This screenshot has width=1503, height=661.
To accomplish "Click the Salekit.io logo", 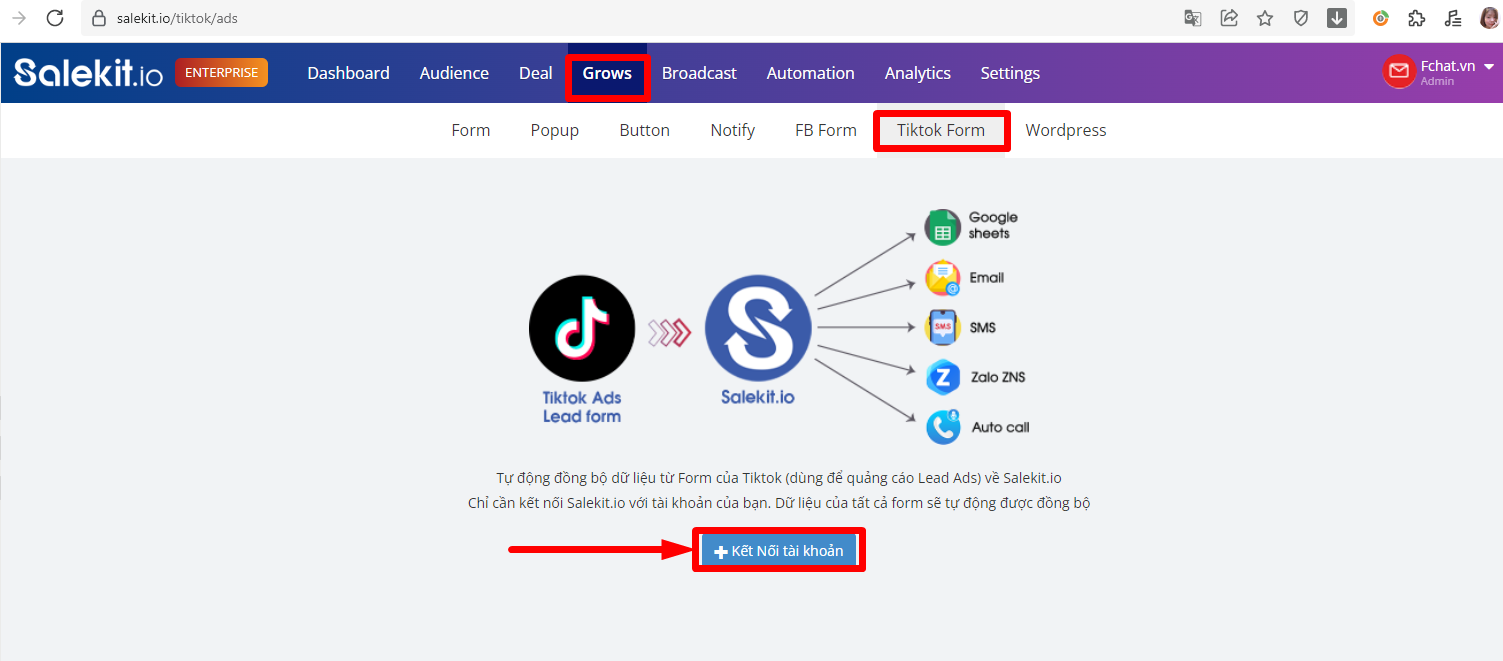I will pos(88,73).
